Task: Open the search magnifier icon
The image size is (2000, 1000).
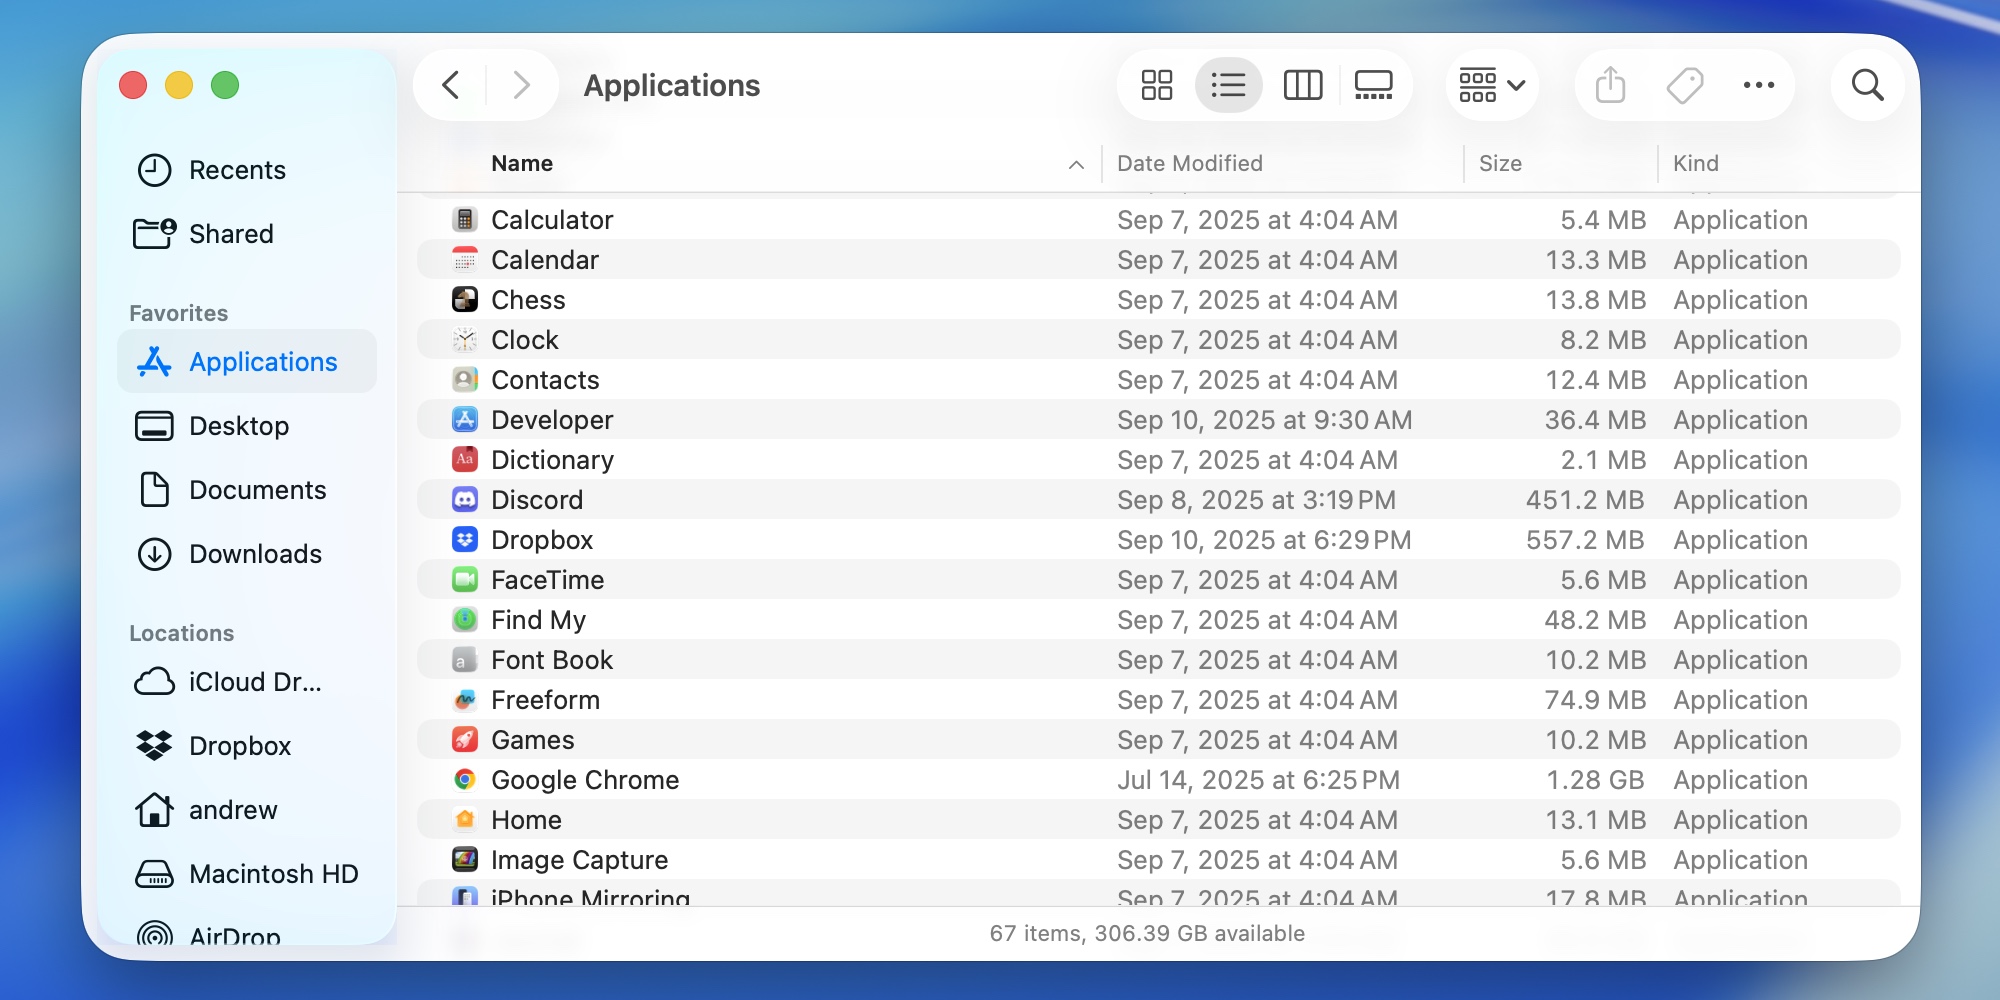Action: tap(1867, 85)
